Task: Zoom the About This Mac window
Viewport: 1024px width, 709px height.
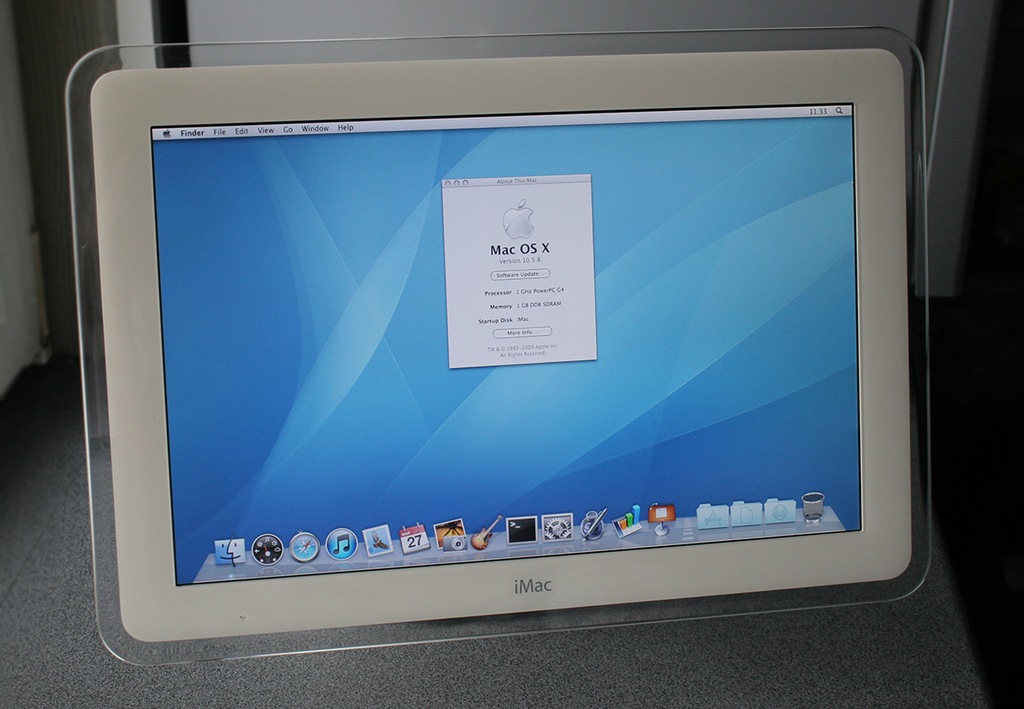Action: pos(466,183)
